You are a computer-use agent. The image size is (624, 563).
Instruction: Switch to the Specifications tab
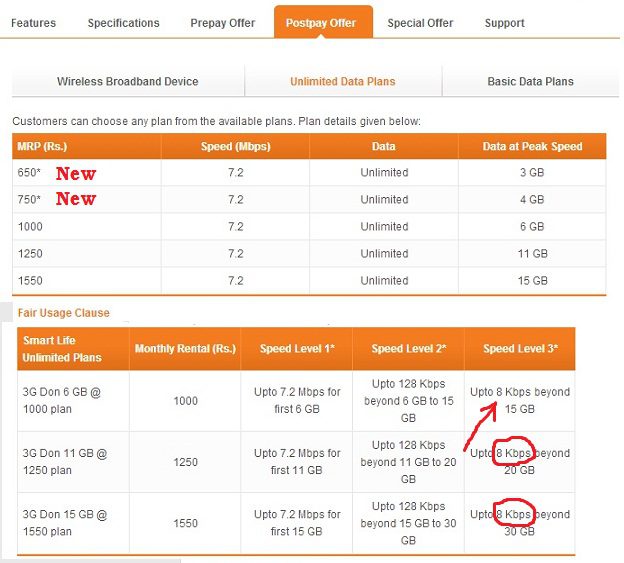(x=123, y=23)
